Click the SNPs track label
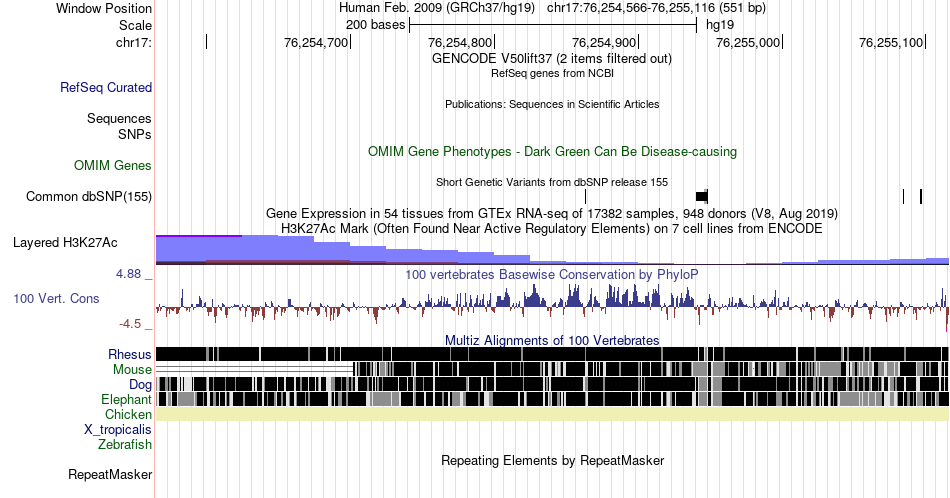The height and width of the screenshot is (498, 950). (135, 134)
